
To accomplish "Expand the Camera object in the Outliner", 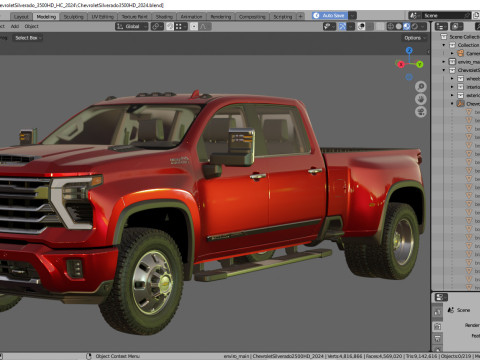I will (x=452, y=53).
